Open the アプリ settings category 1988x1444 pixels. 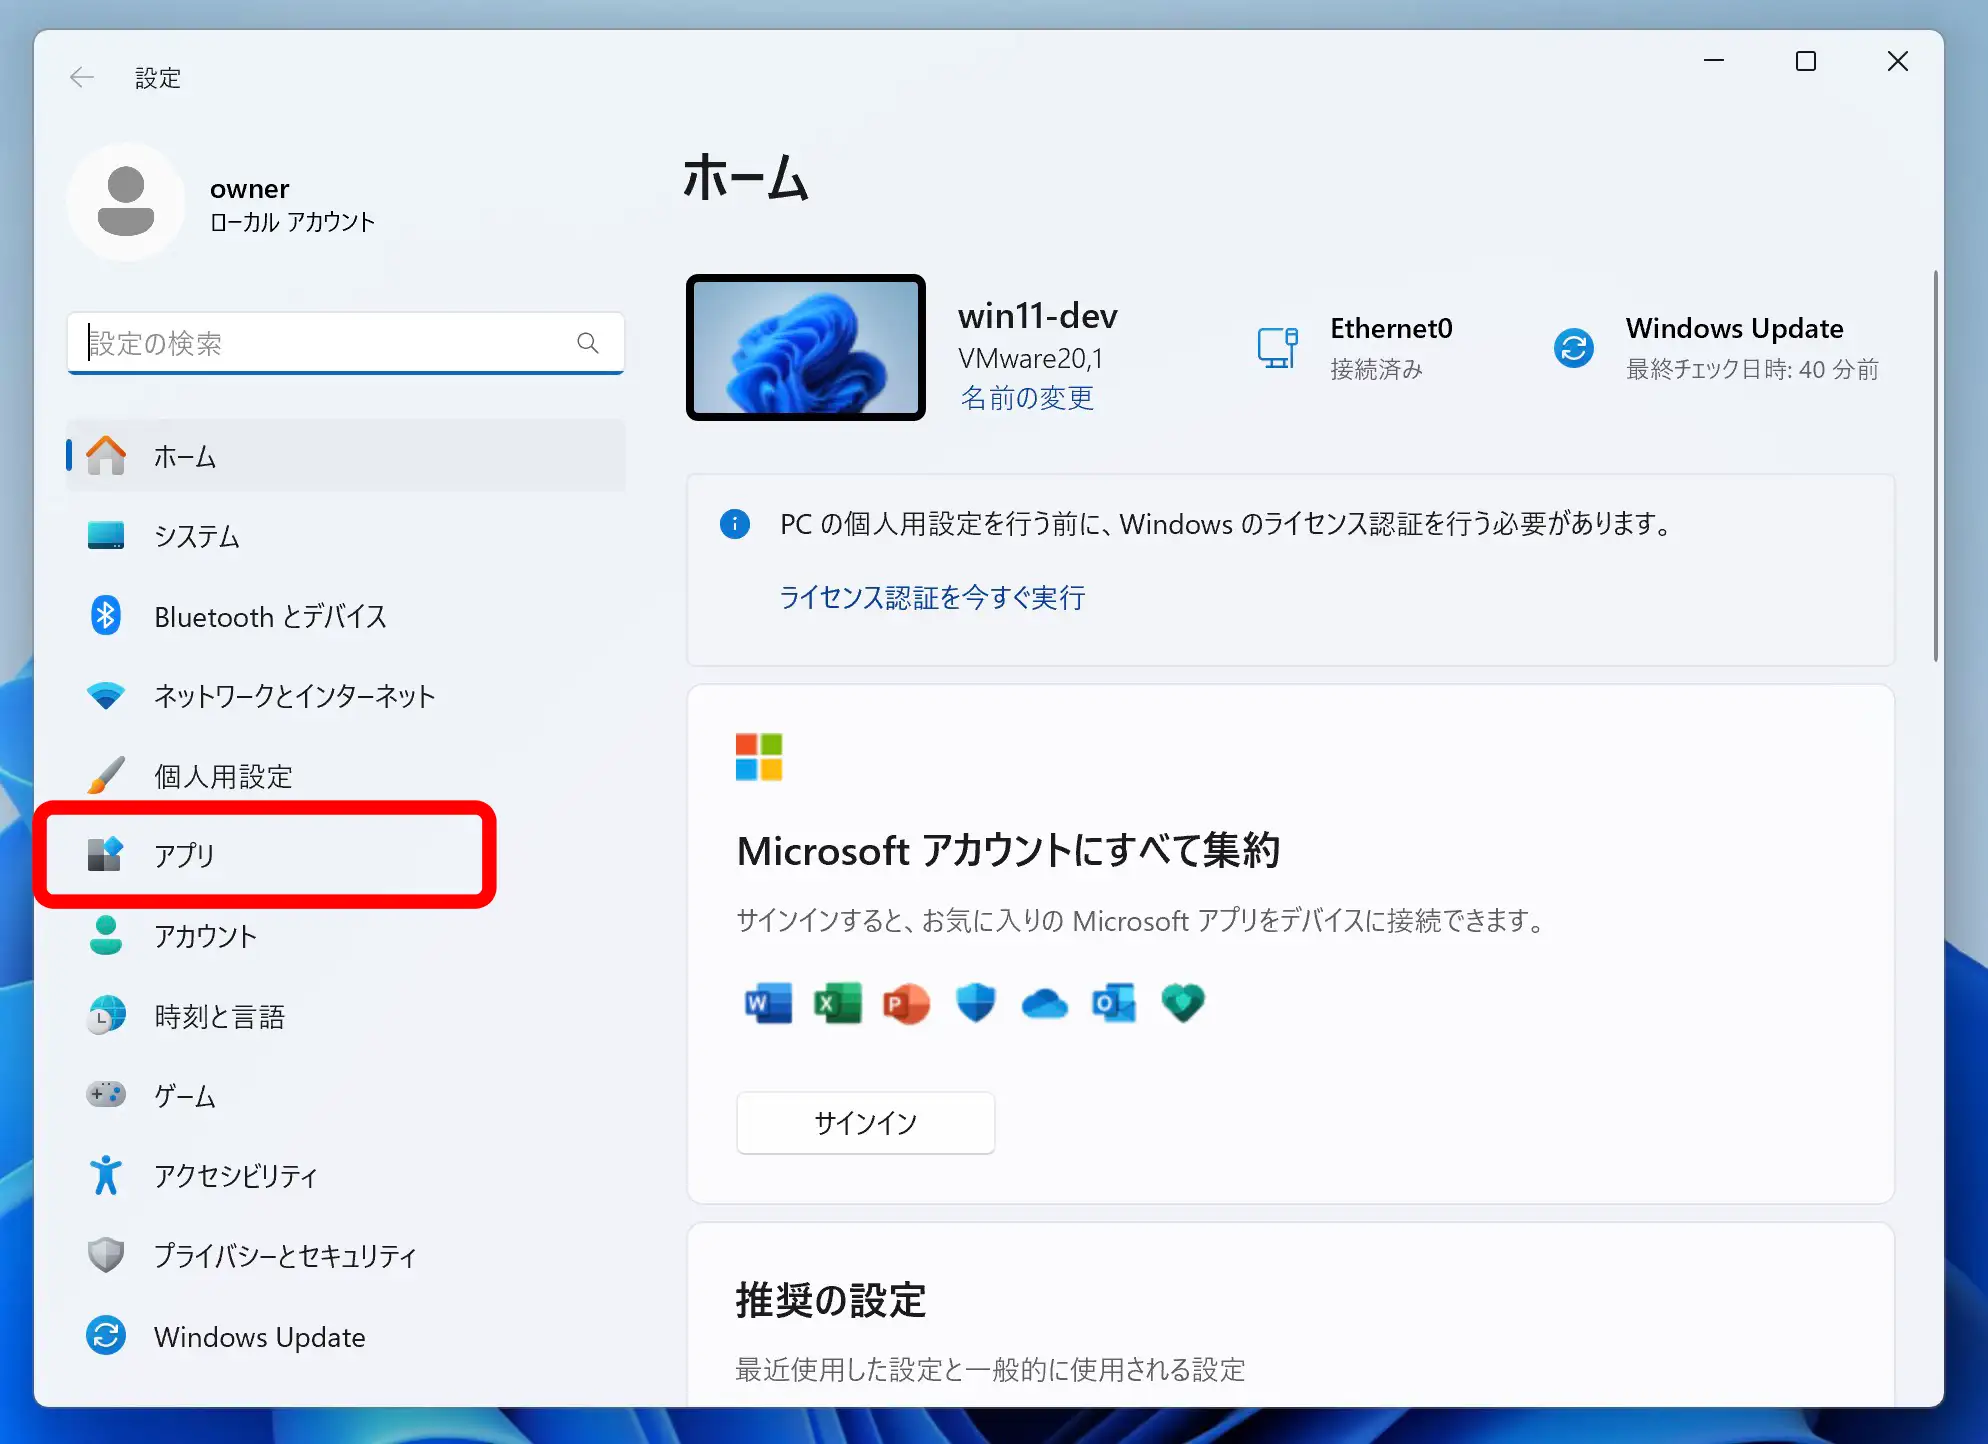[346, 854]
